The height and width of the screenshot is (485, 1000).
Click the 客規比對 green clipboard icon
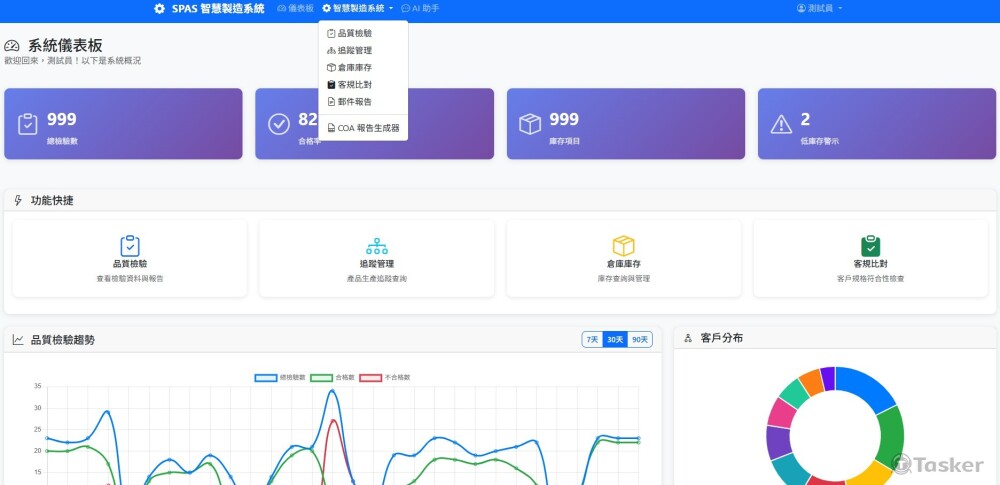tap(870, 246)
